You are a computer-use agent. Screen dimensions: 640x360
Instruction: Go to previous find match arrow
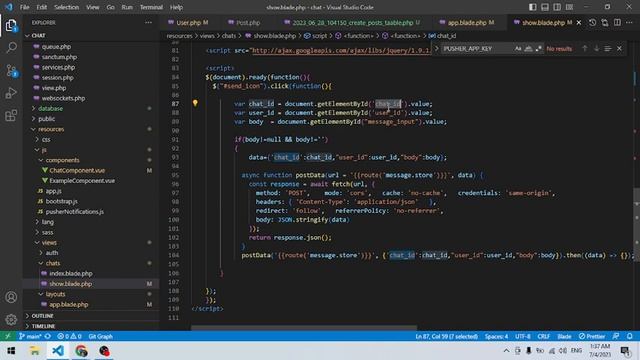[x=585, y=49]
